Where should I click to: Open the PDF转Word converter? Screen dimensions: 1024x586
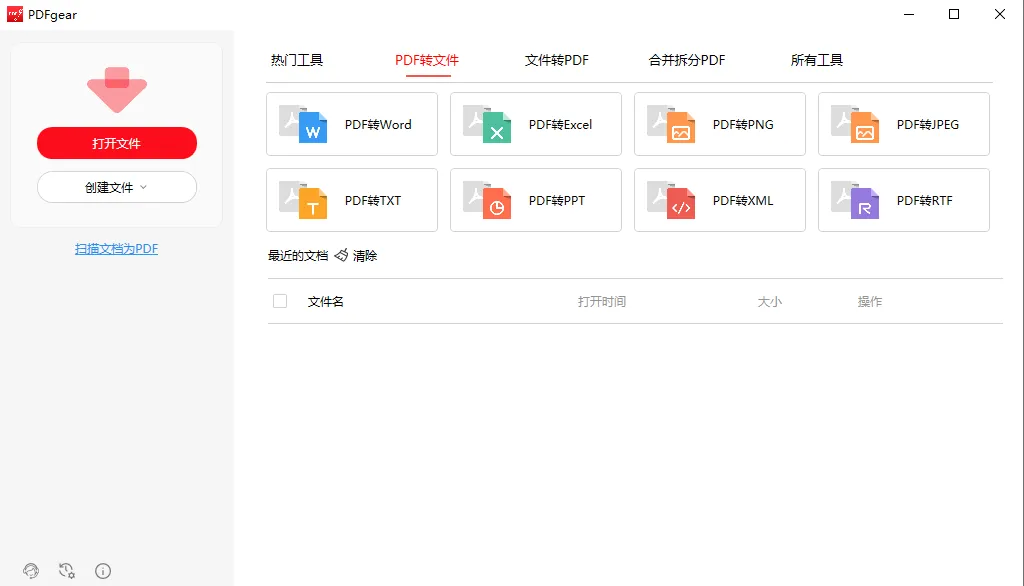point(352,124)
